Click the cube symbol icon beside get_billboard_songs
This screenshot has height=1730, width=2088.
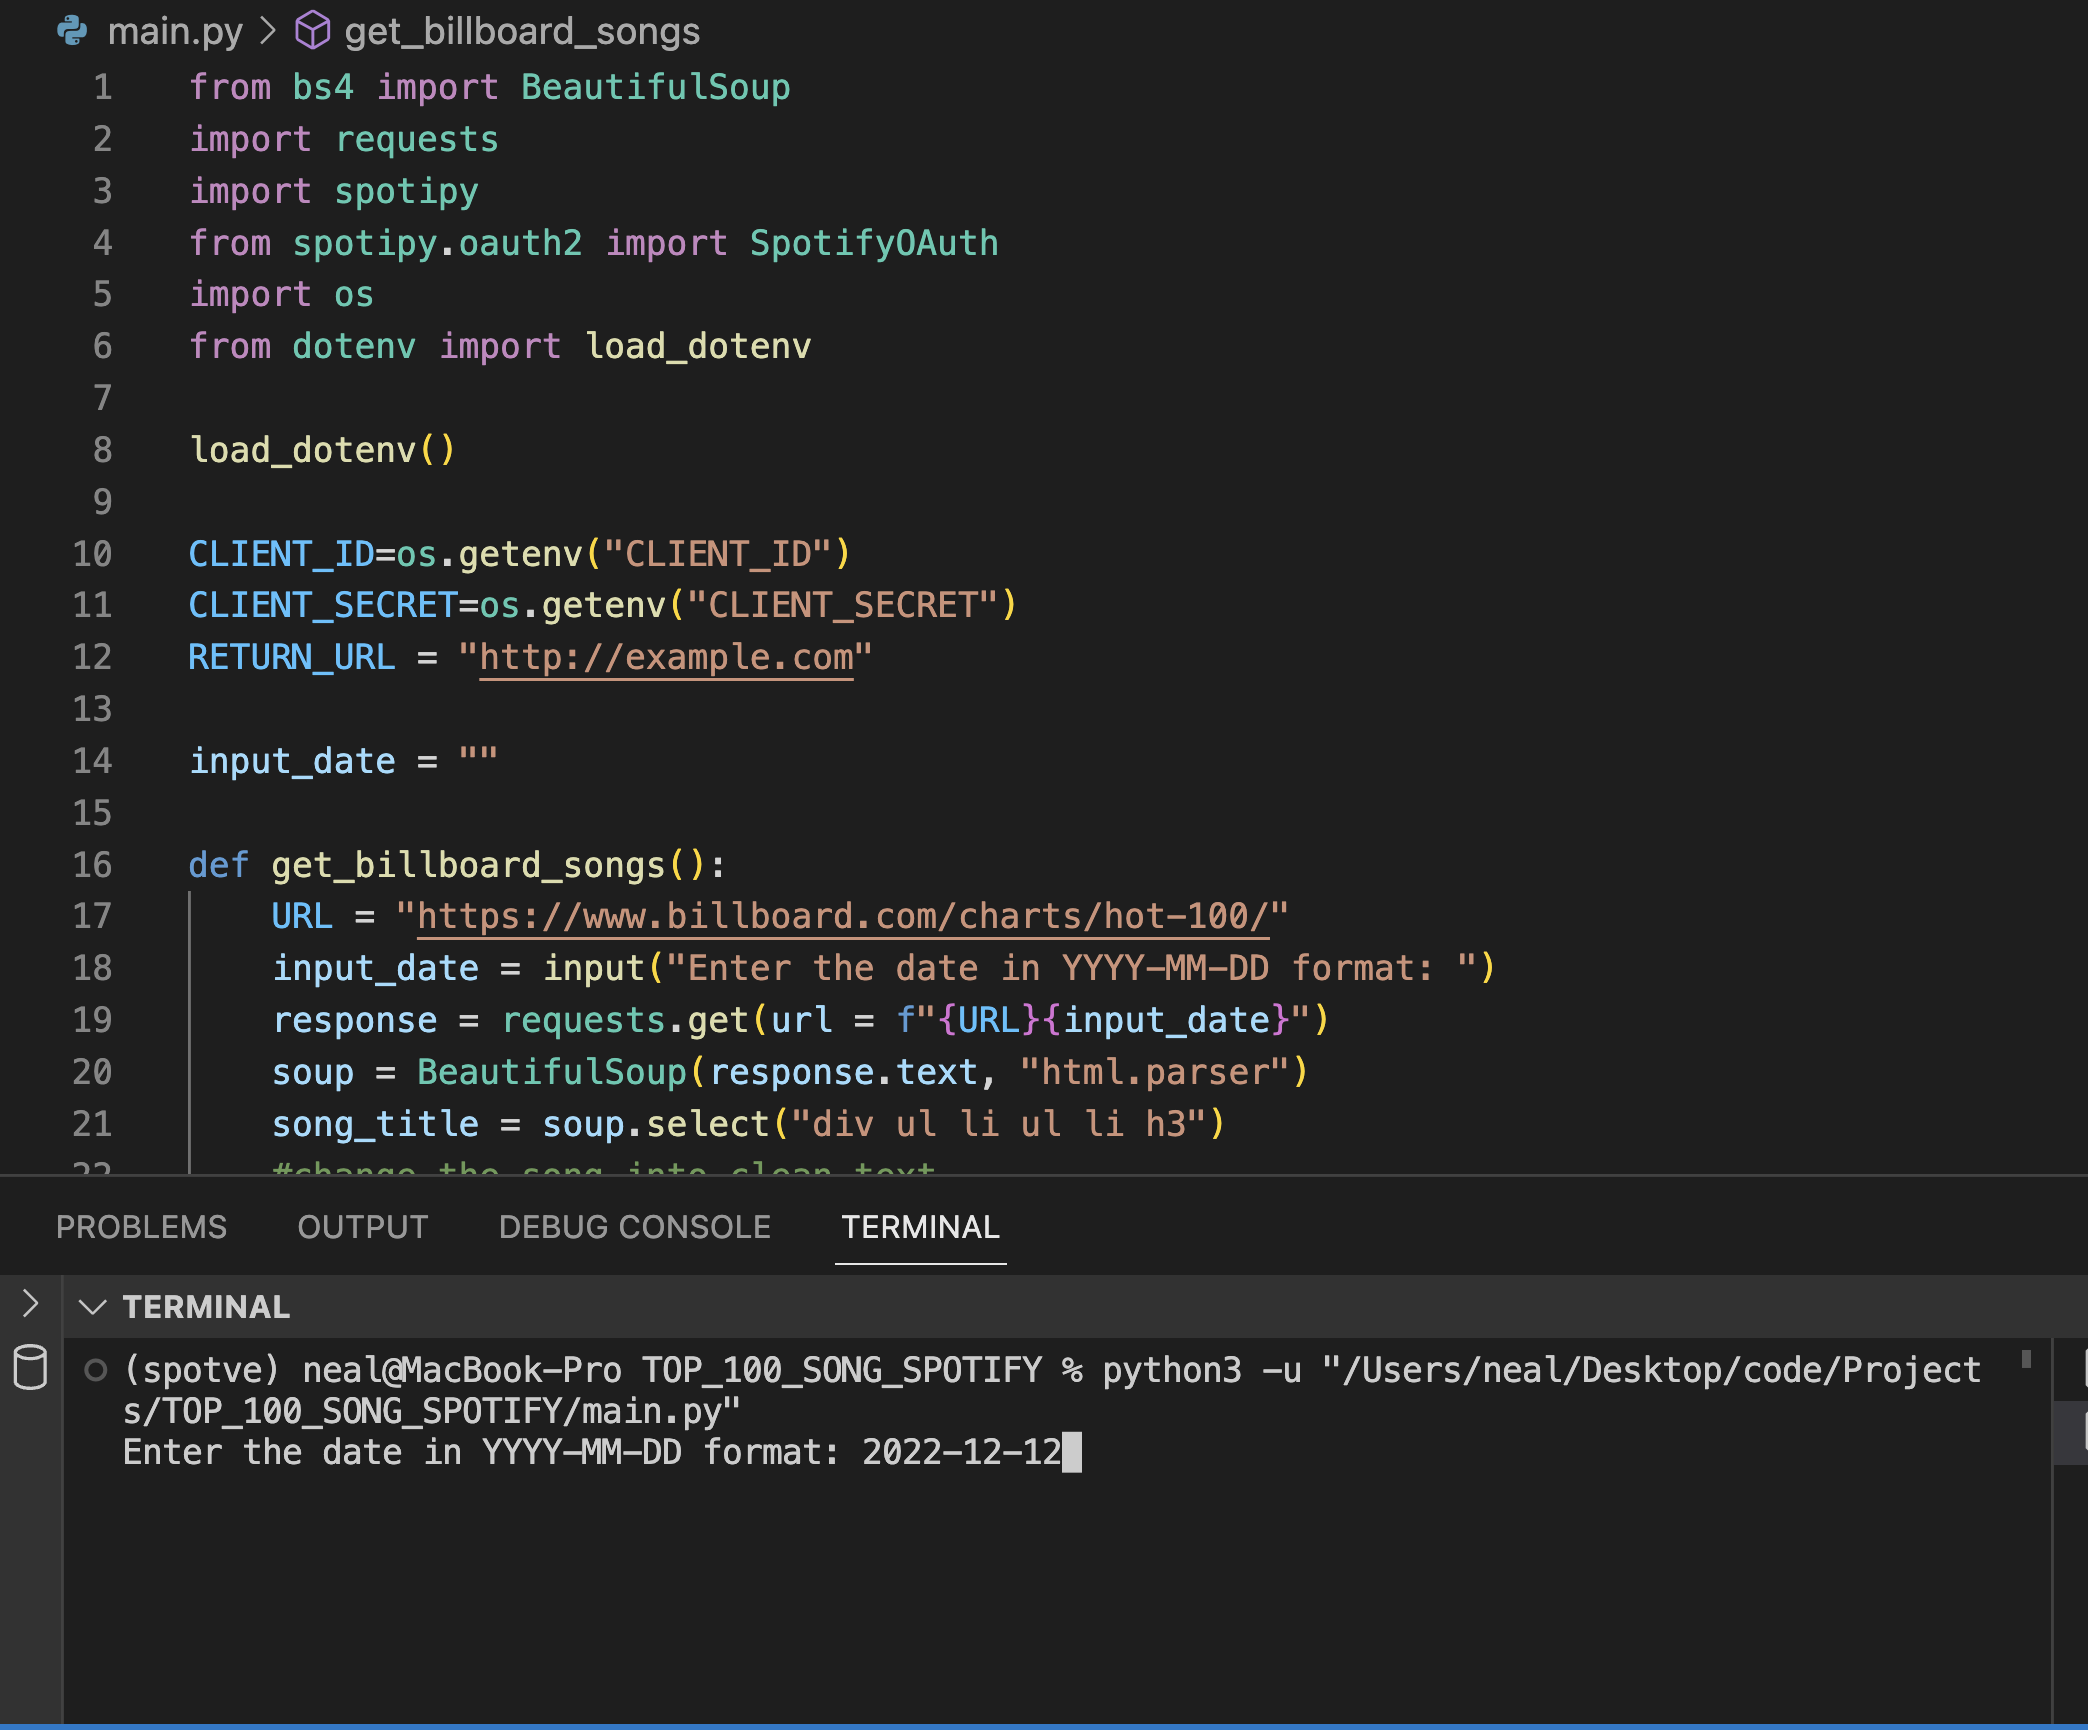[x=312, y=30]
